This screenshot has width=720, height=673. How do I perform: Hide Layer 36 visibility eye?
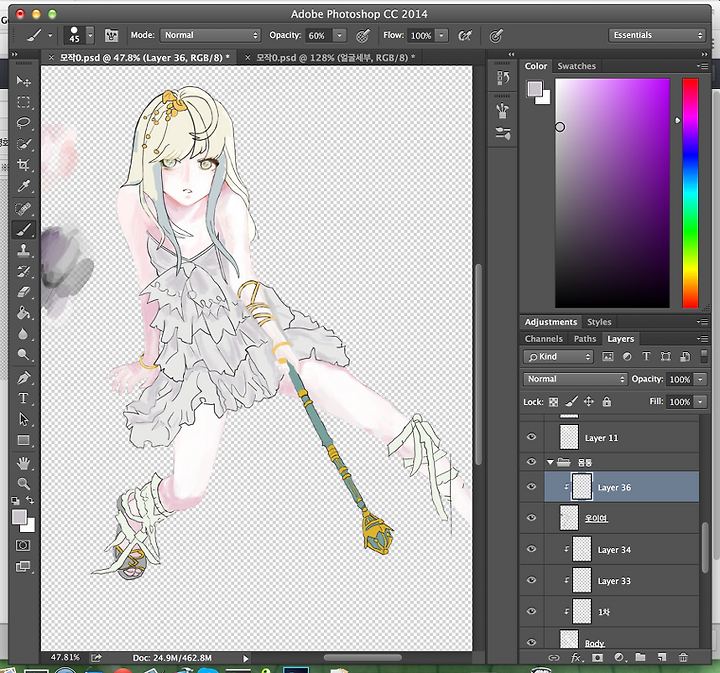point(531,486)
